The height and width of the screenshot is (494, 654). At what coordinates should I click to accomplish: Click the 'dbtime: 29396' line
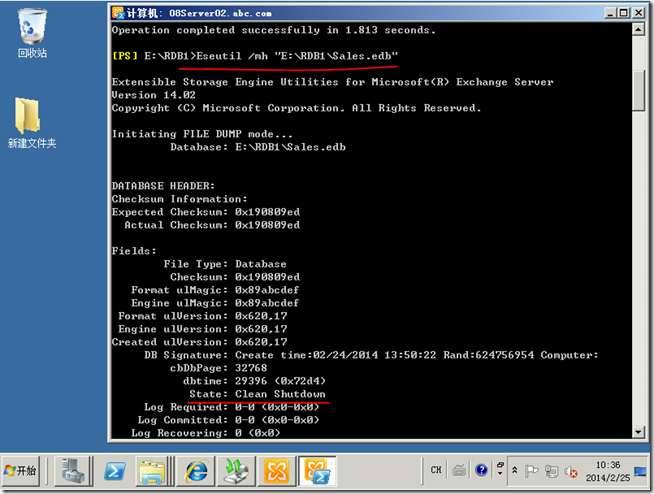click(x=254, y=381)
